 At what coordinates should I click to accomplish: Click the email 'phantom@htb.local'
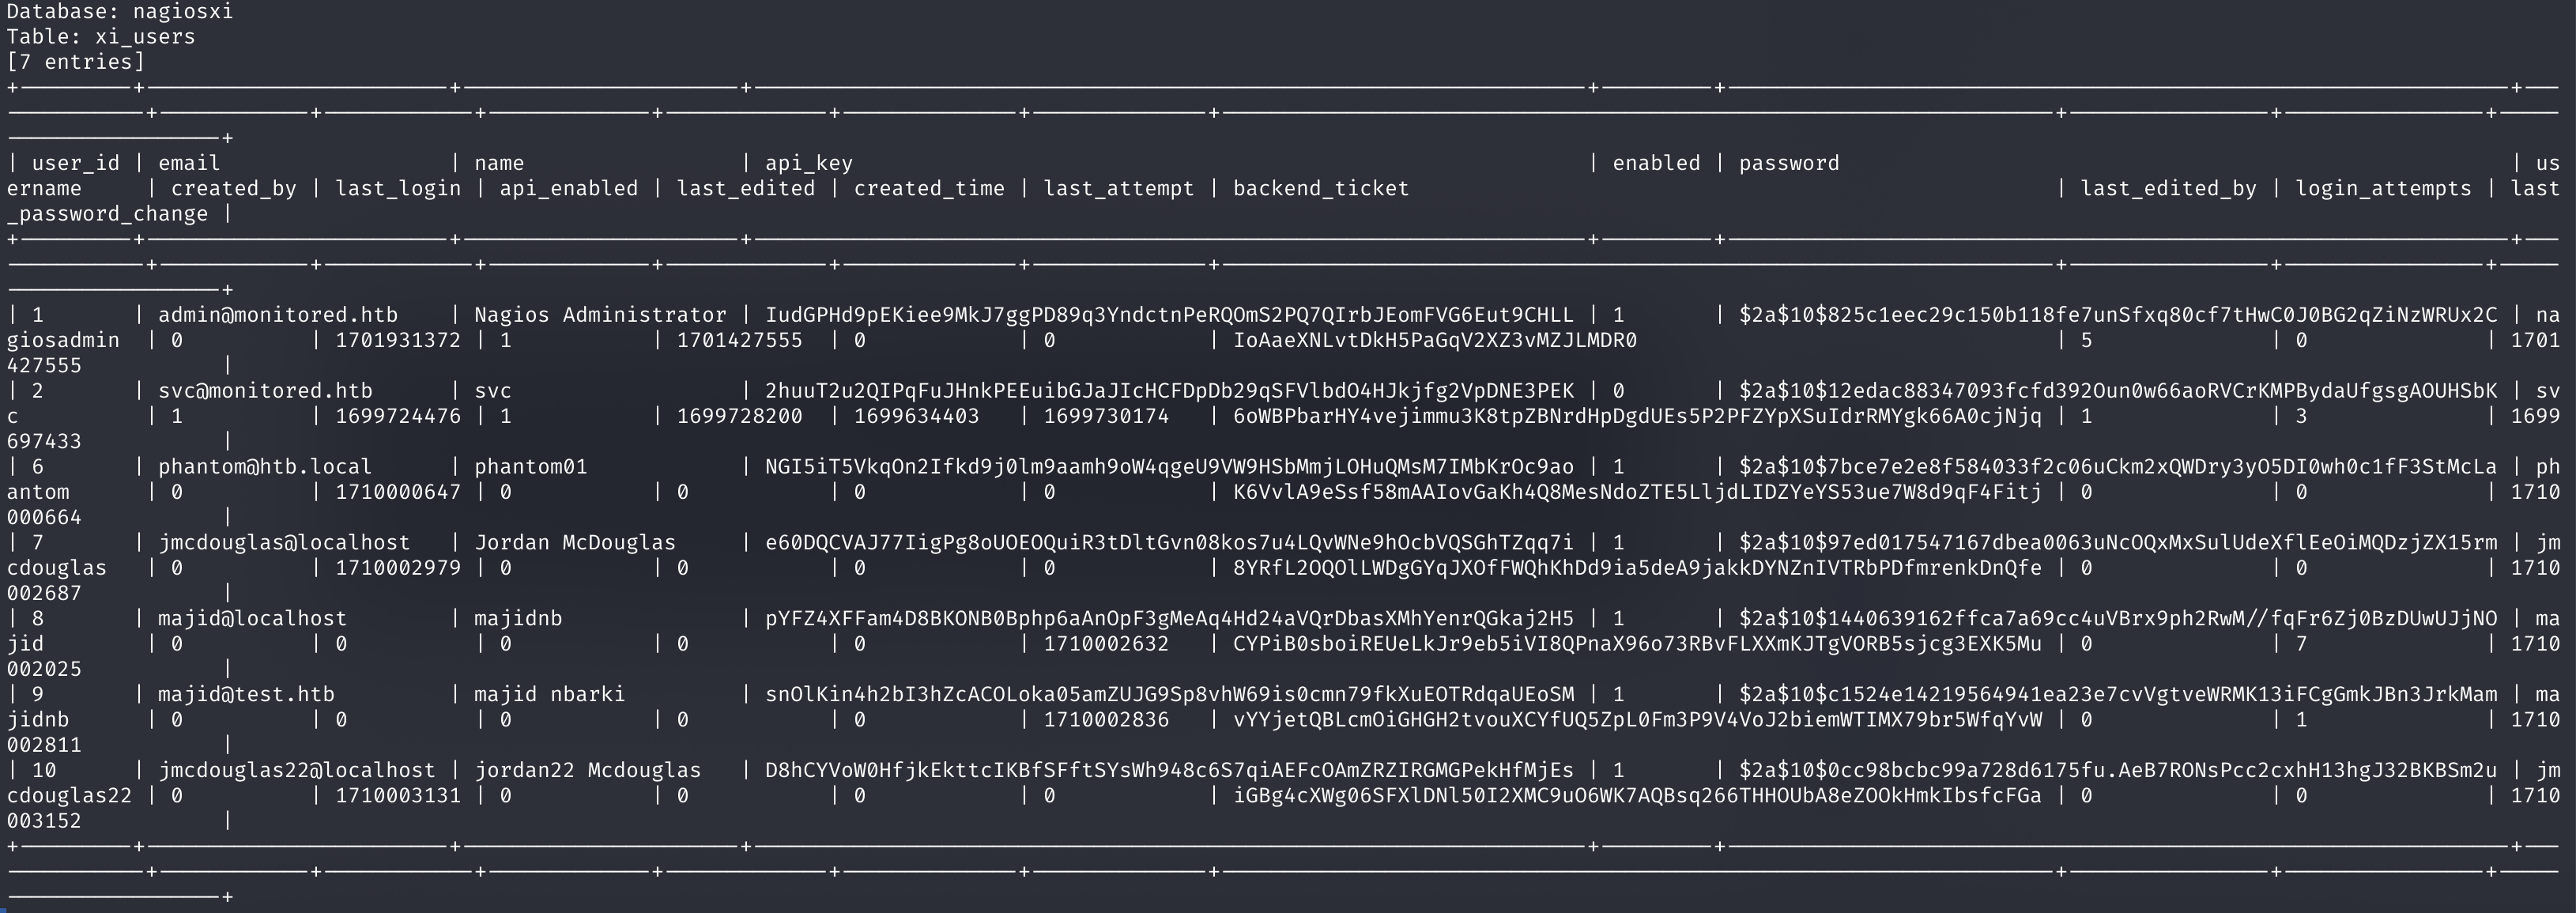pyautogui.click(x=265, y=467)
